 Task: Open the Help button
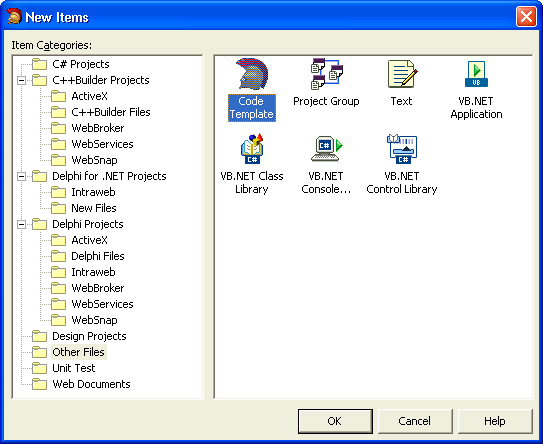(x=495, y=421)
